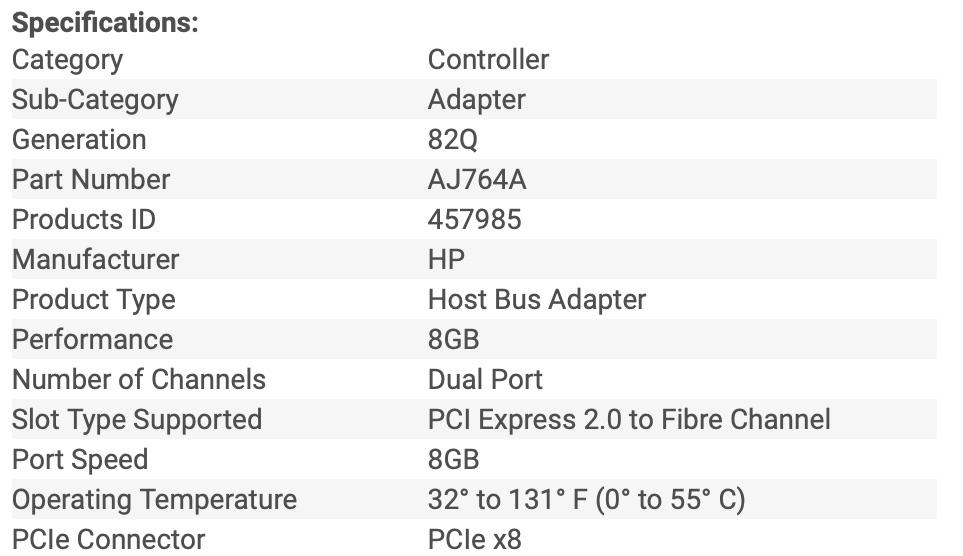
Task: Select the Number of Channels label
Action: click(139, 380)
